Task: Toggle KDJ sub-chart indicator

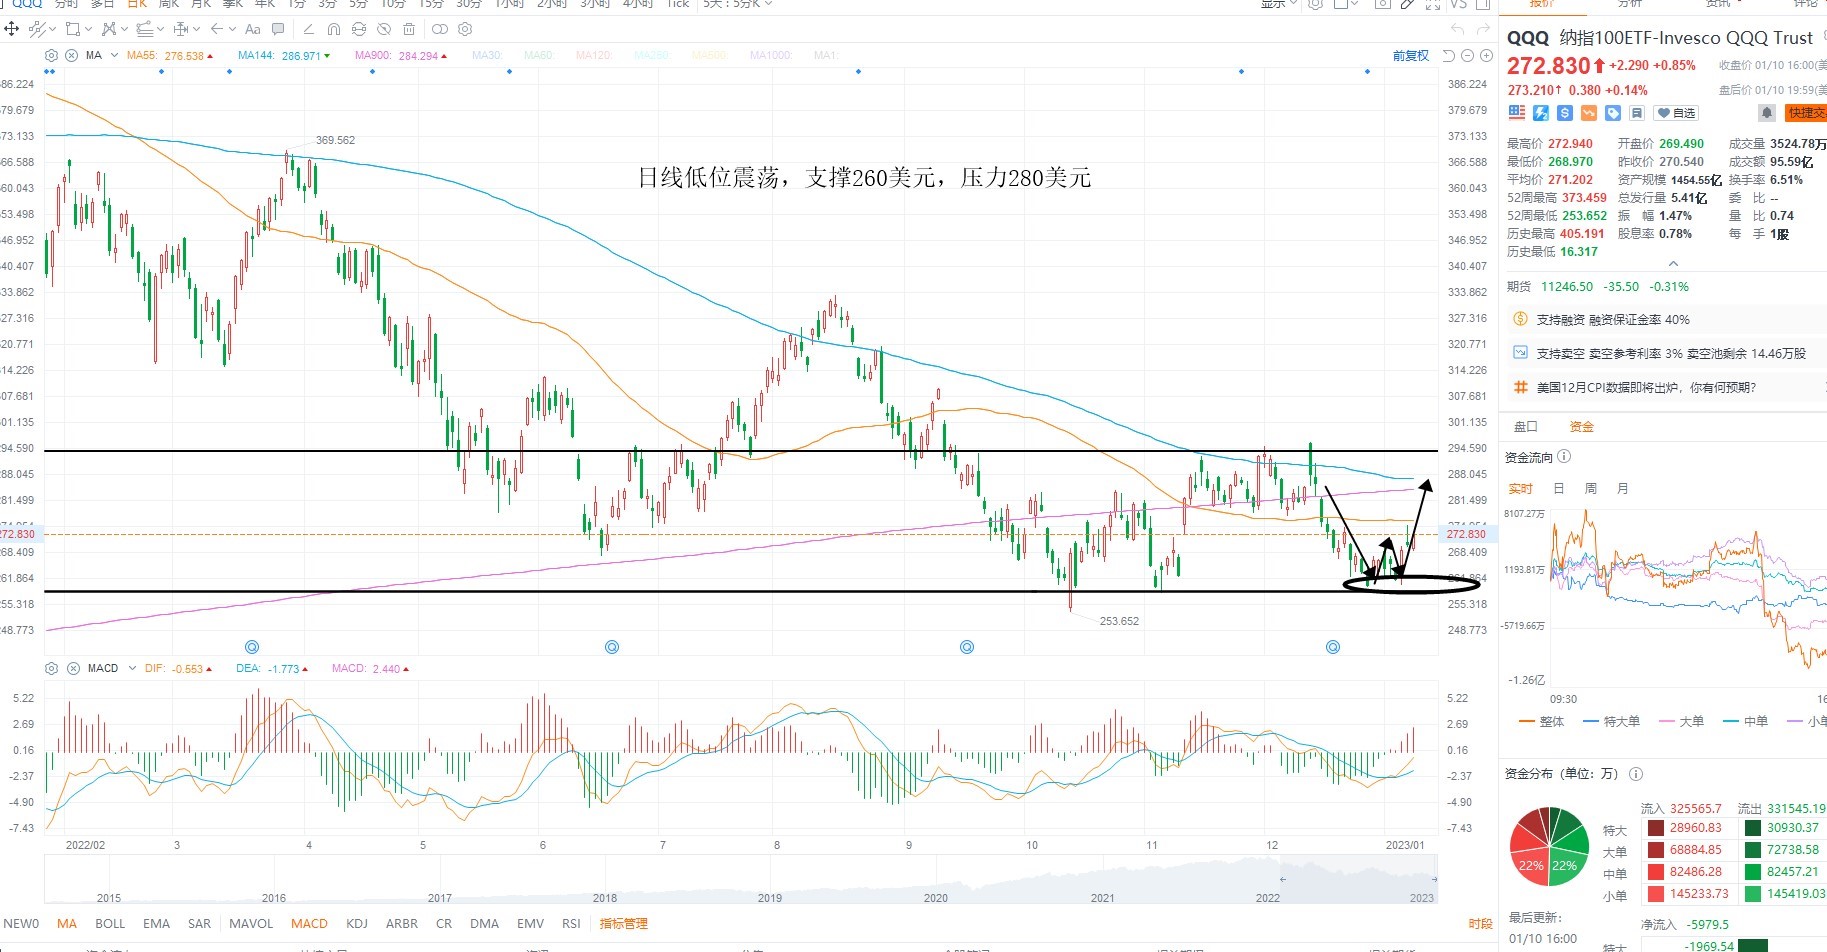Action: pyautogui.click(x=357, y=923)
